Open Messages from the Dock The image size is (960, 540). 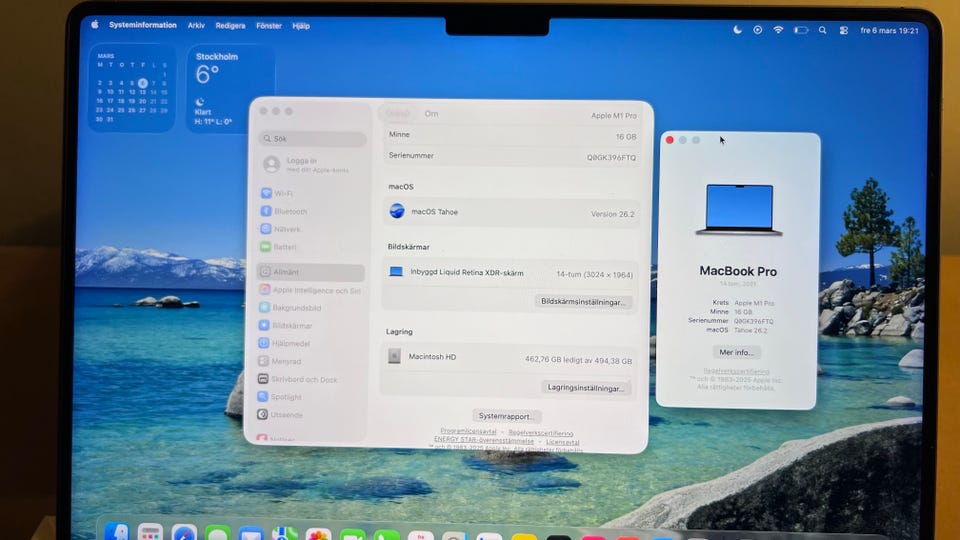pos(217,533)
